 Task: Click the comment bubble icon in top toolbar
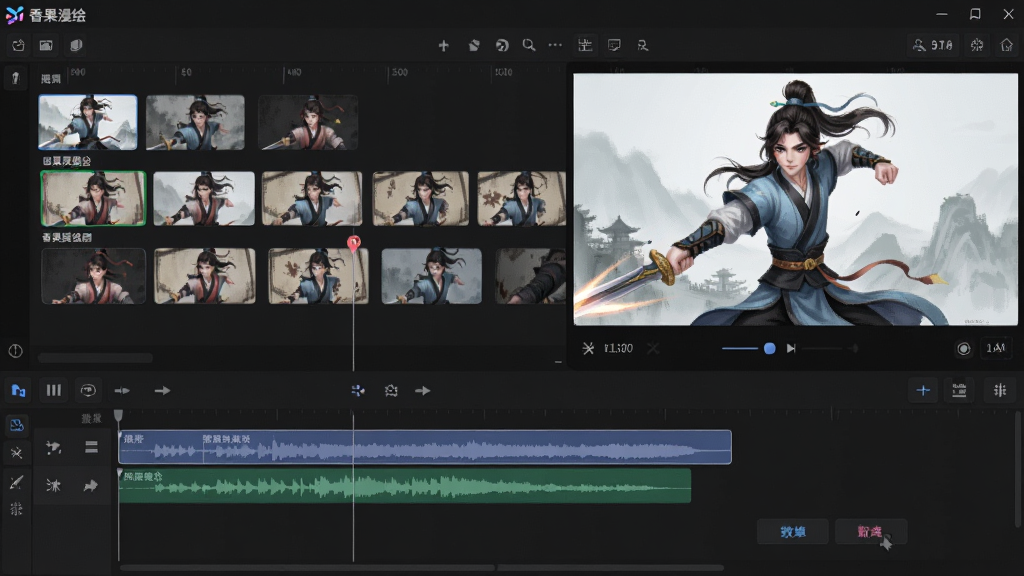point(614,45)
